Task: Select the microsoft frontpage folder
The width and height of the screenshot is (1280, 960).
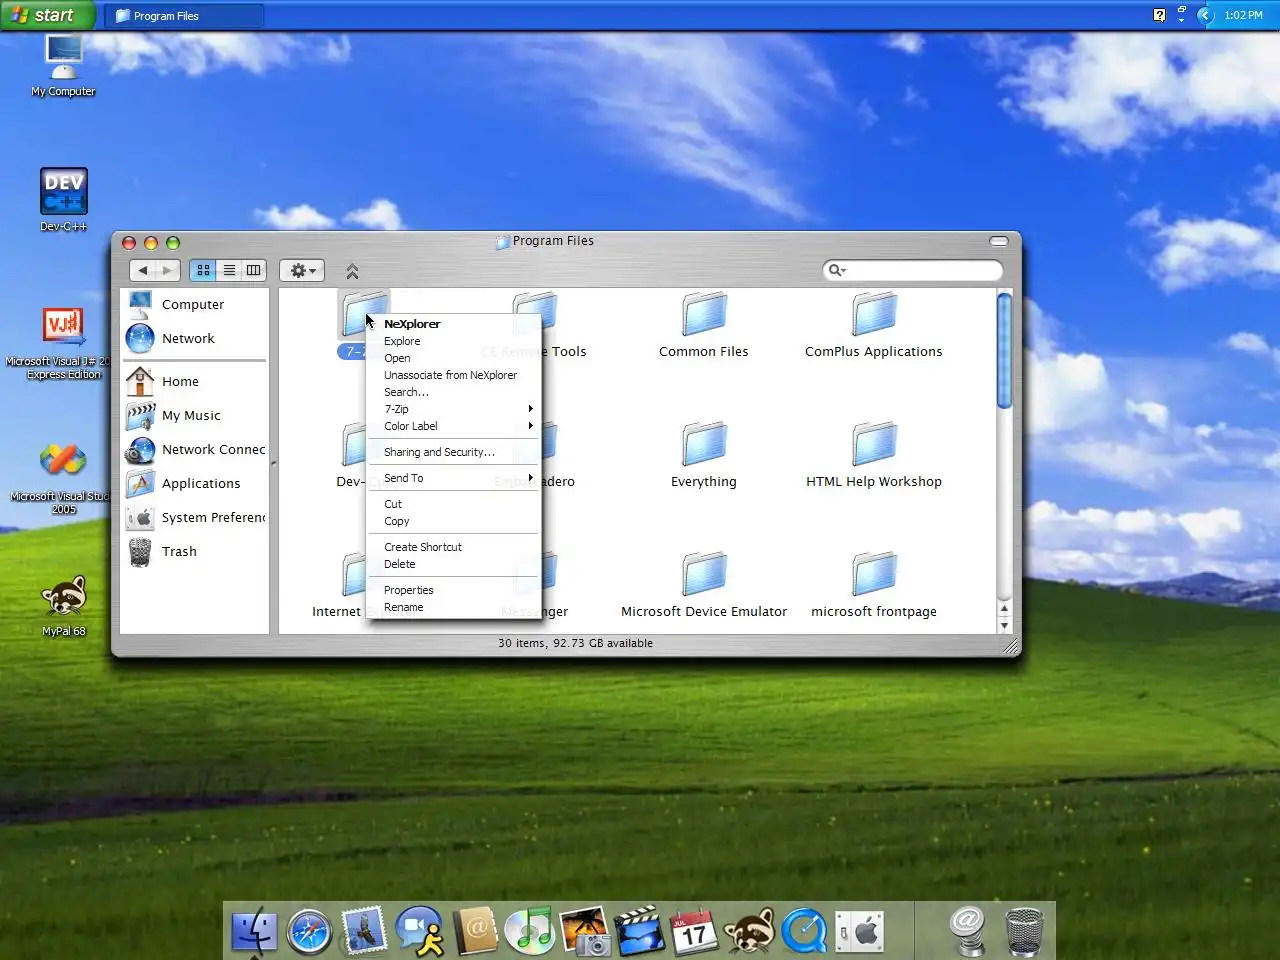Action: pos(874,586)
